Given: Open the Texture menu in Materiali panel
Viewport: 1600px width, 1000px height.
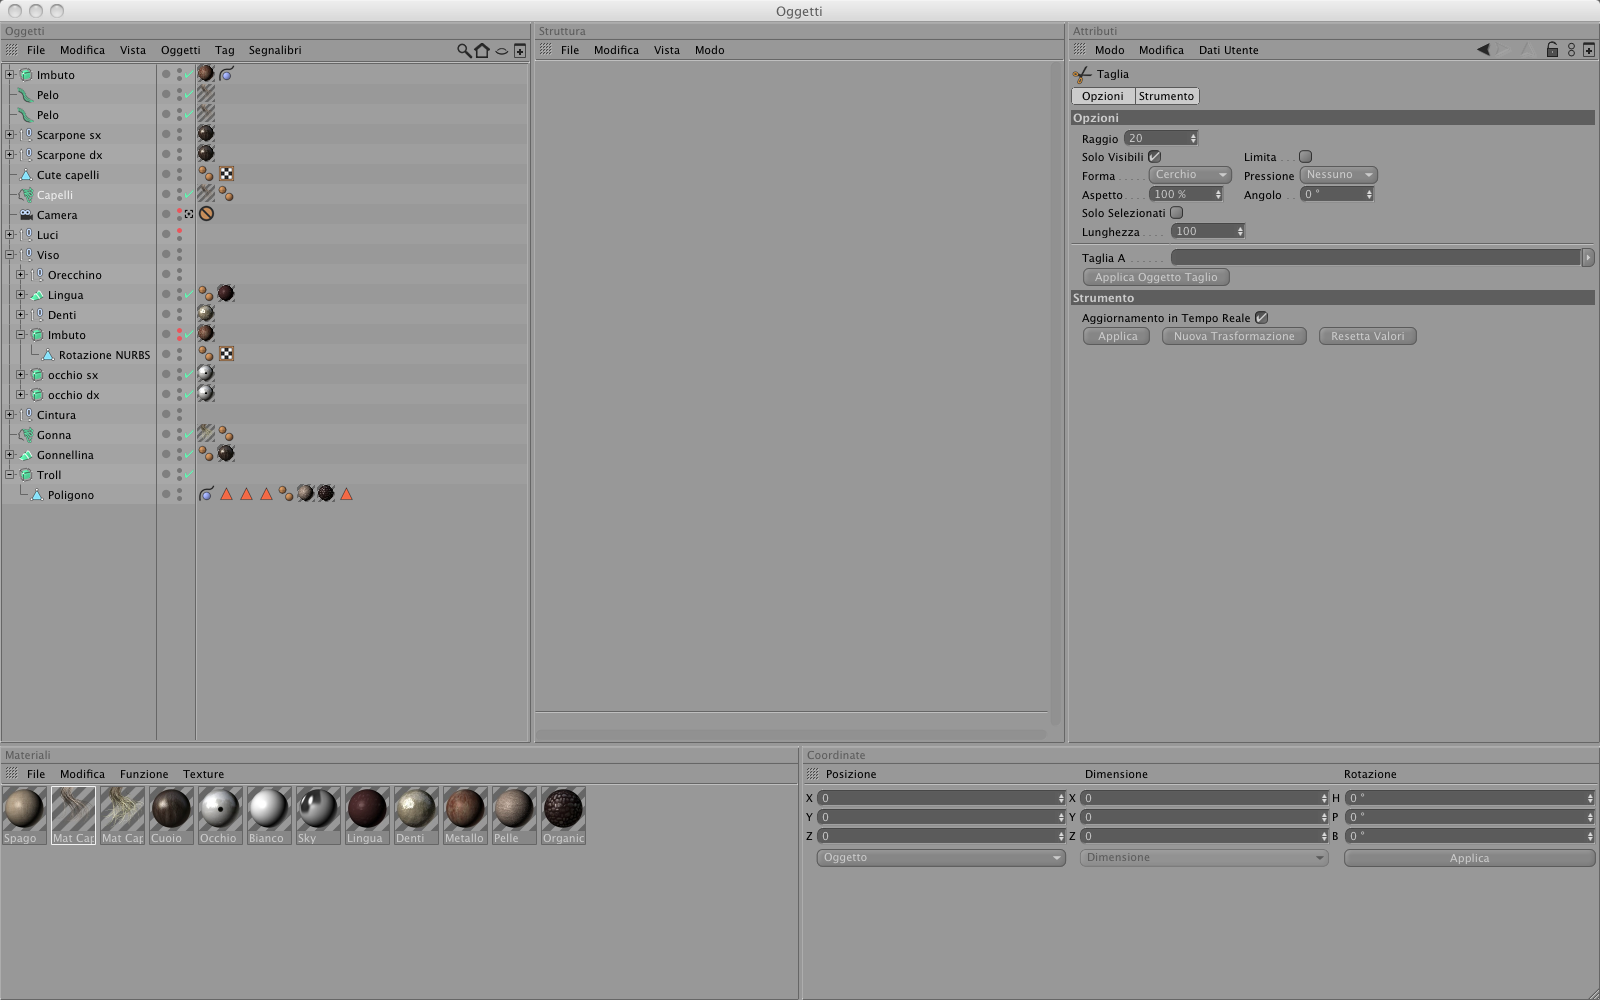Looking at the screenshot, I should tap(204, 774).
